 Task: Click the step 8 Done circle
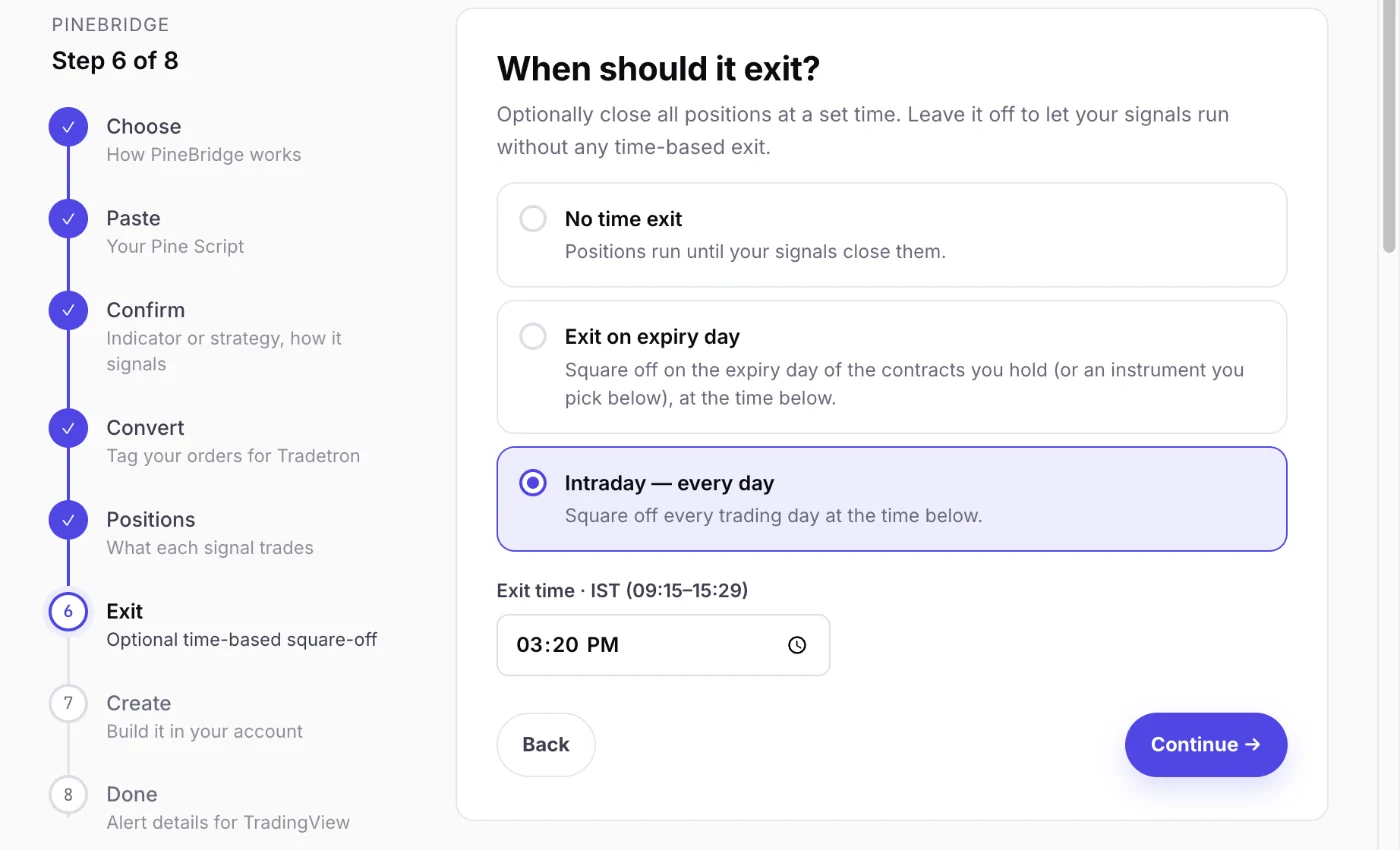click(x=68, y=795)
